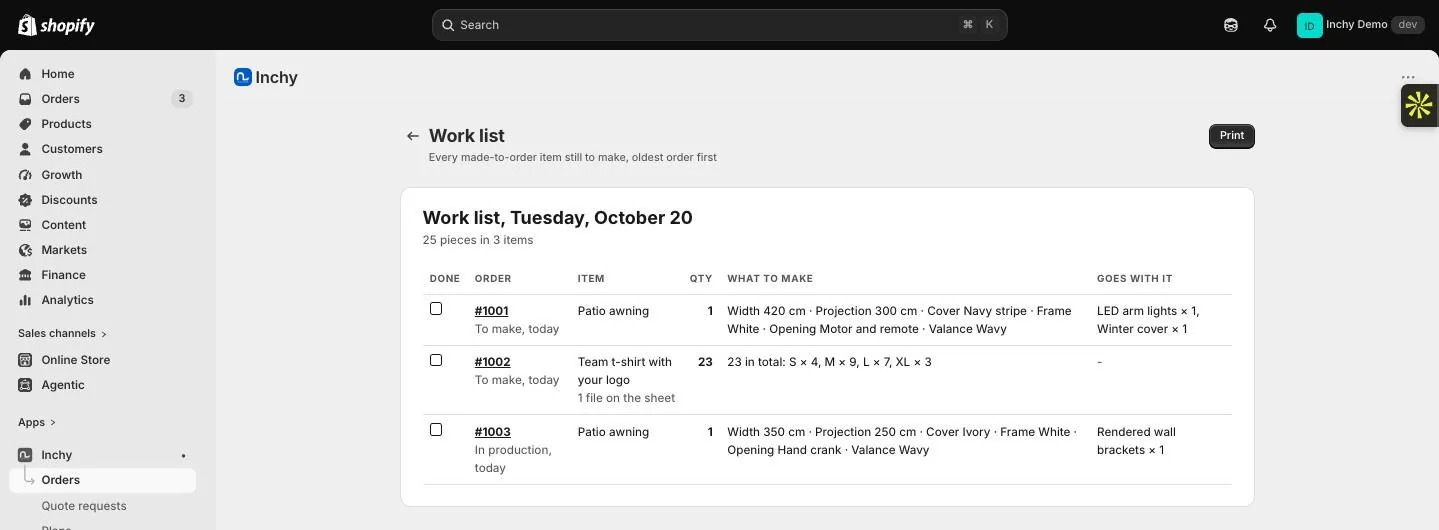Open order #1001 link

click(491, 311)
